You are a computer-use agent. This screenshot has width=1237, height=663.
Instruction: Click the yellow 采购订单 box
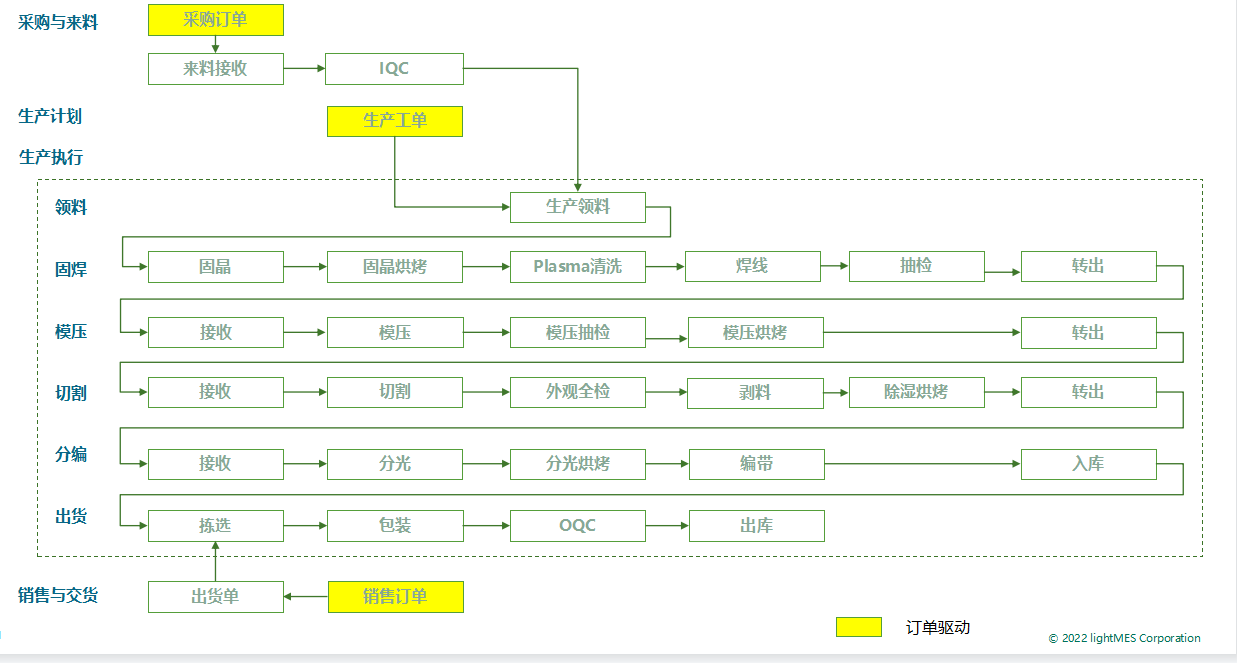[x=215, y=20]
